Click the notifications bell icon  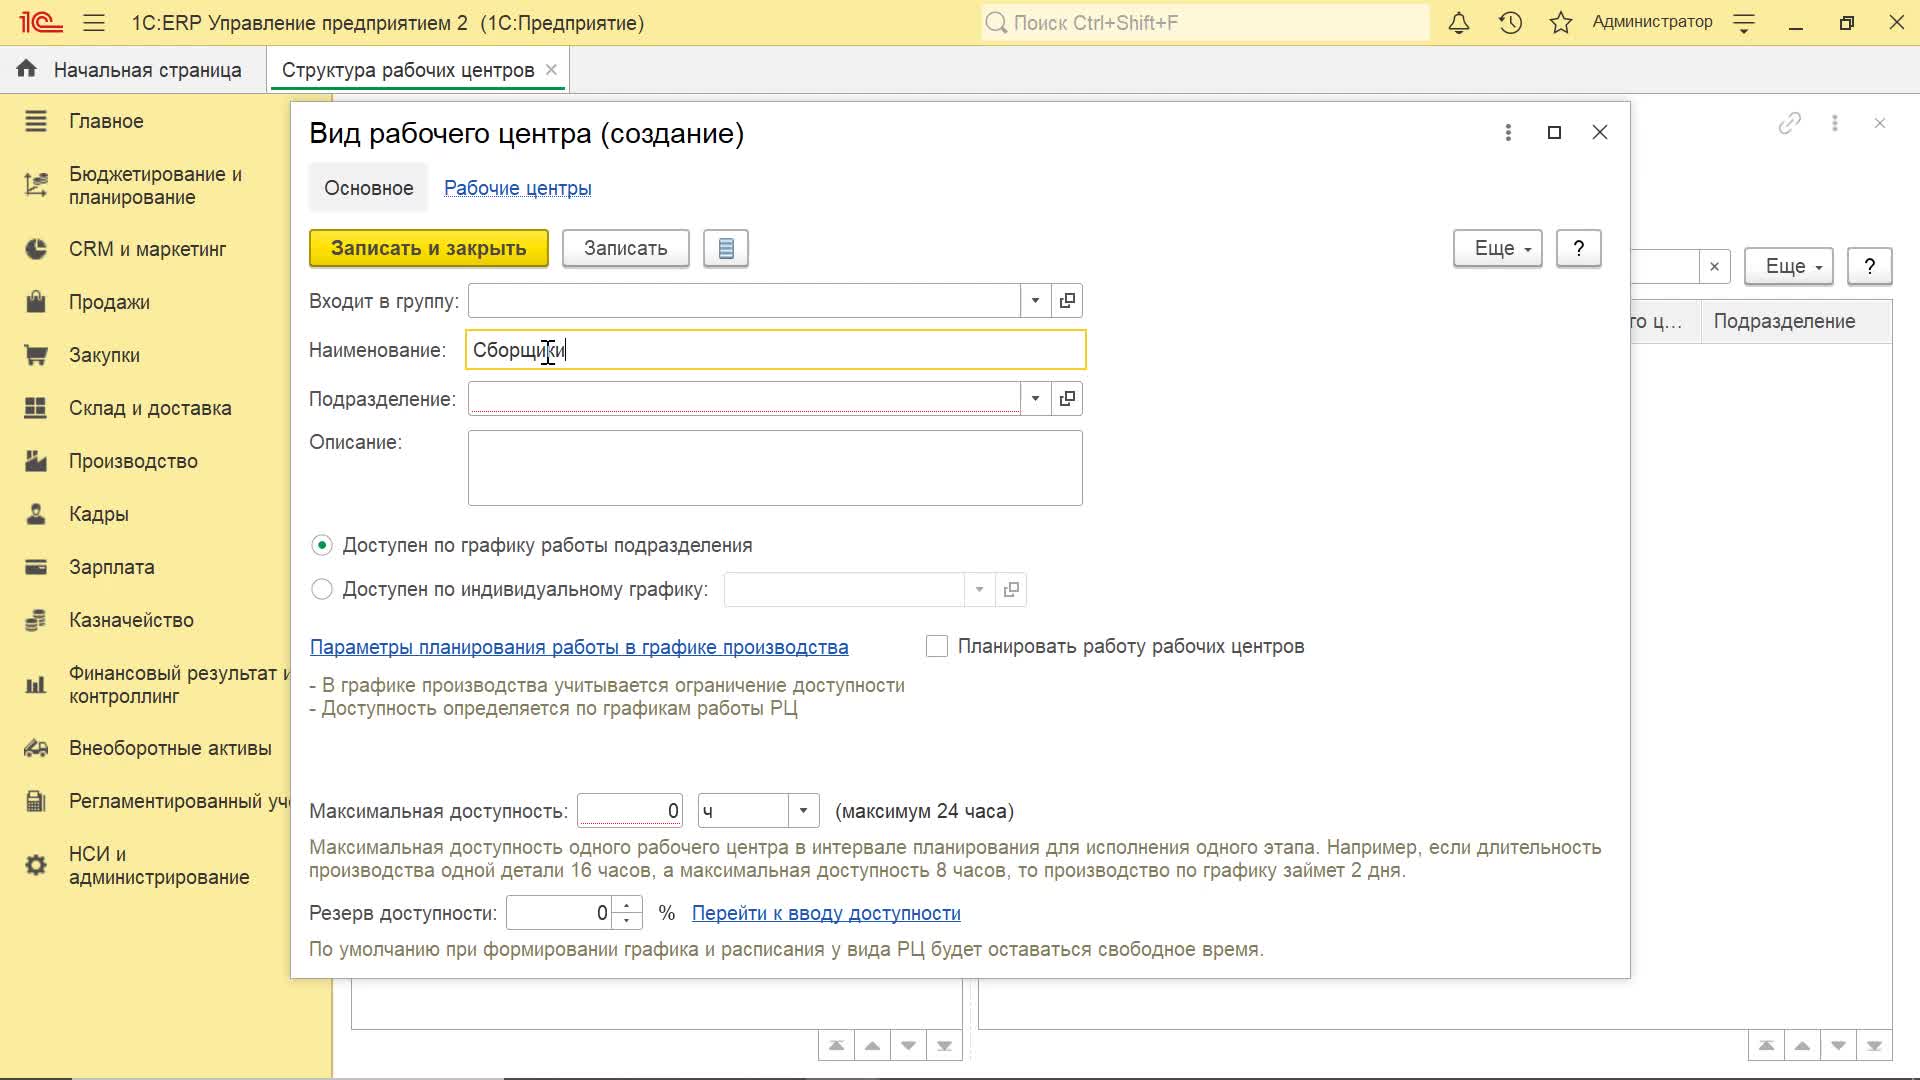pyautogui.click(x=1459, y=22)
